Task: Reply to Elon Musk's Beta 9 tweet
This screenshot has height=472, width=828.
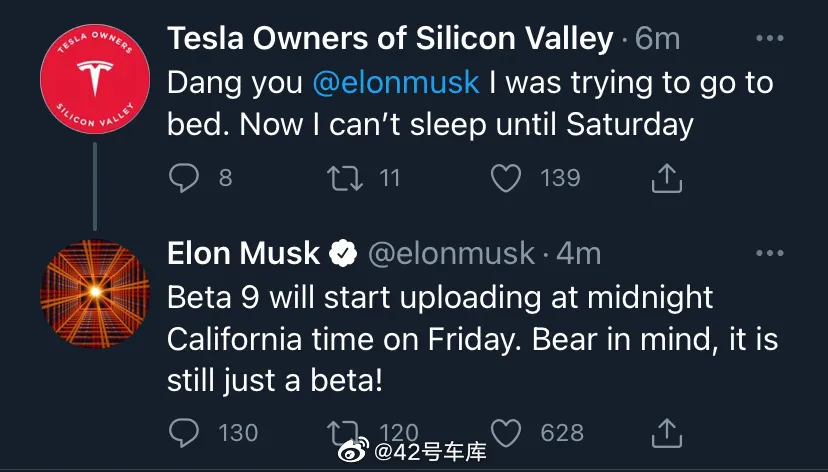Action: (x=184, y=432)
